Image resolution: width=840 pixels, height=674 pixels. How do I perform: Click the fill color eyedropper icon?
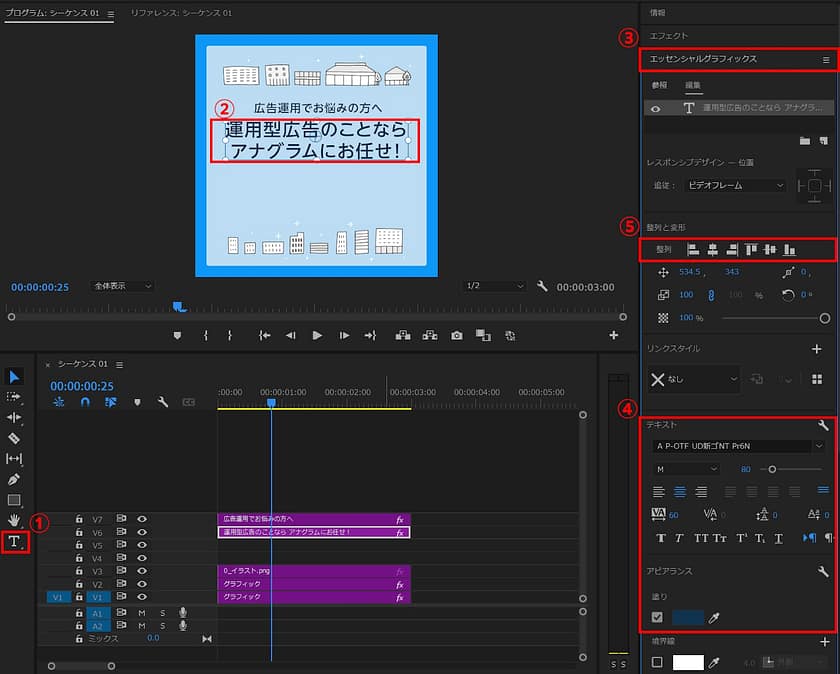(x=714, y=618)
